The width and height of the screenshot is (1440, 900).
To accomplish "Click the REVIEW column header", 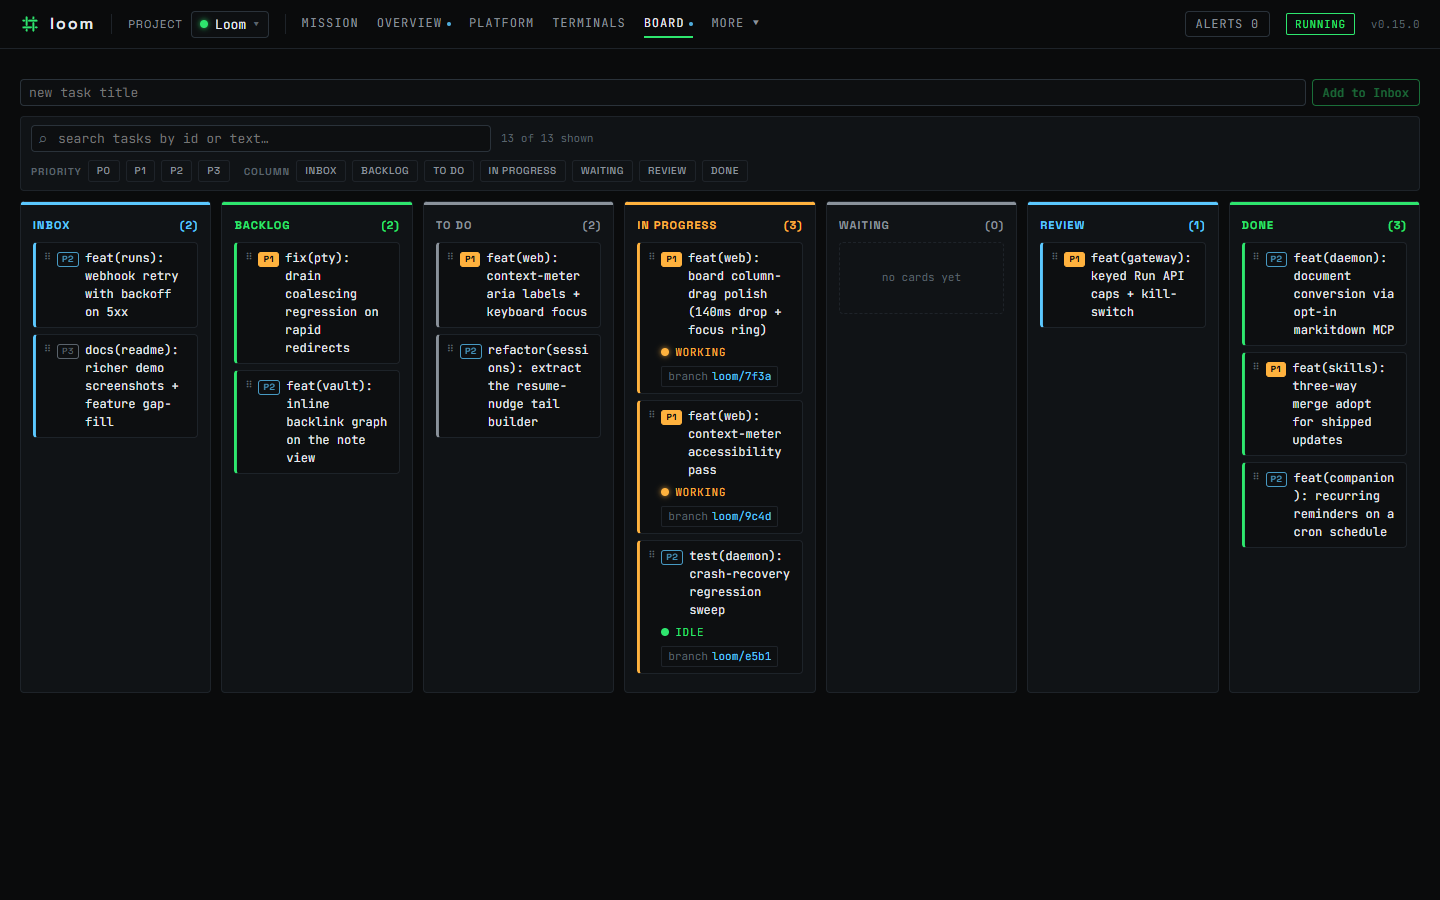I will click(1123, 225).
